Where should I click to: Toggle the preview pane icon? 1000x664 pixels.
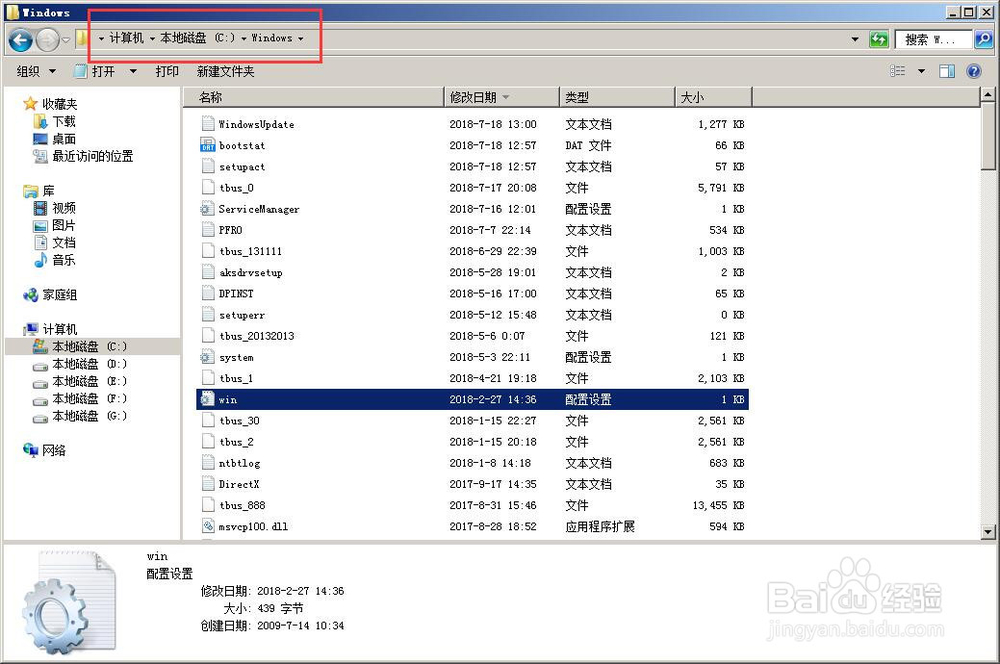947,71
